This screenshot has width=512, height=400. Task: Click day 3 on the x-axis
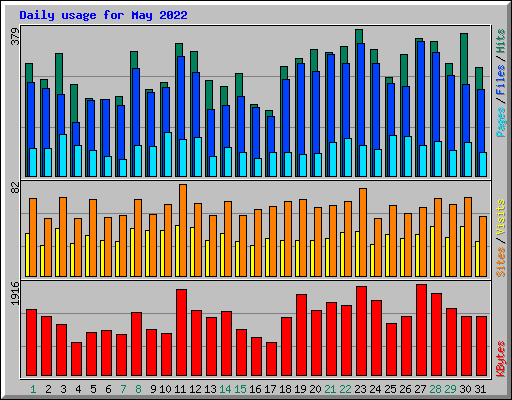tap(63, 389)
